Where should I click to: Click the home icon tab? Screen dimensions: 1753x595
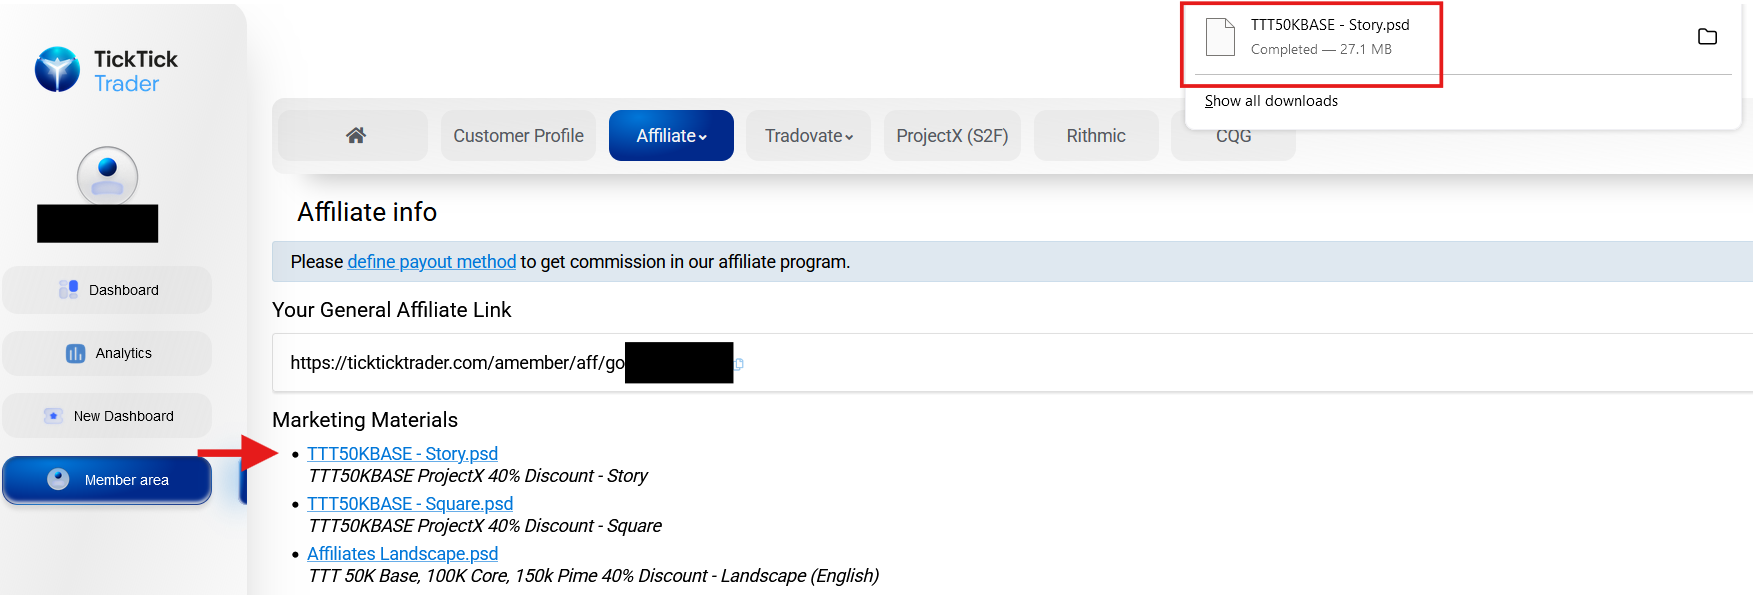pyautogui.click(x=355, y=135)
